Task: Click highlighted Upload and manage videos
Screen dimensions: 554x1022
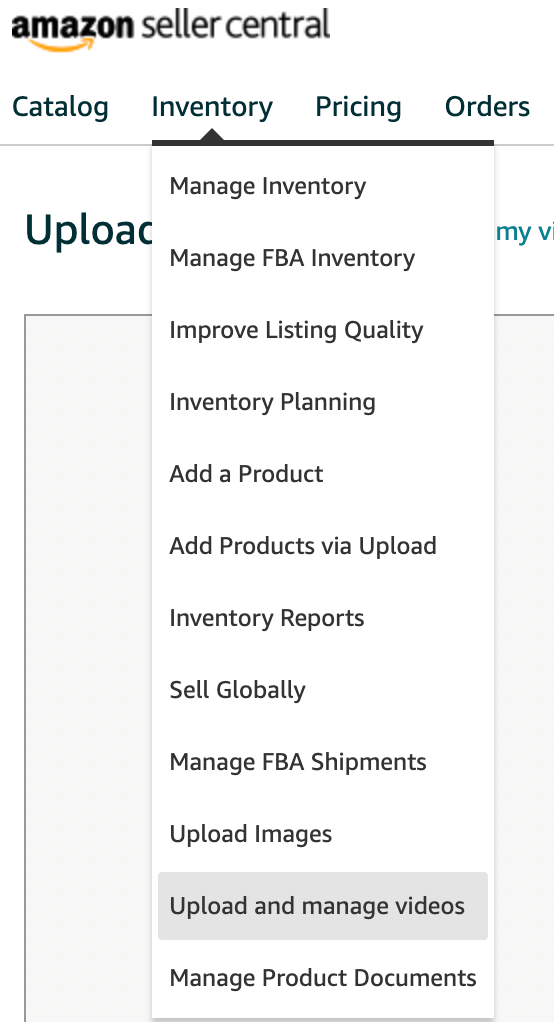Action: pyautogui.click(x=323, y=906)
